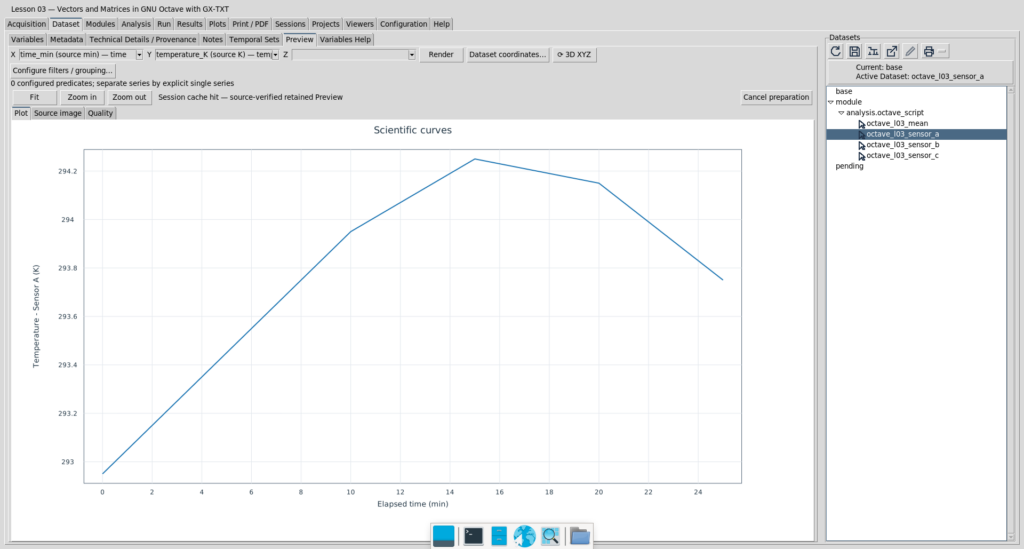Open the Notes sub-tab
The image size is (1024, 549).
(212, 40)
